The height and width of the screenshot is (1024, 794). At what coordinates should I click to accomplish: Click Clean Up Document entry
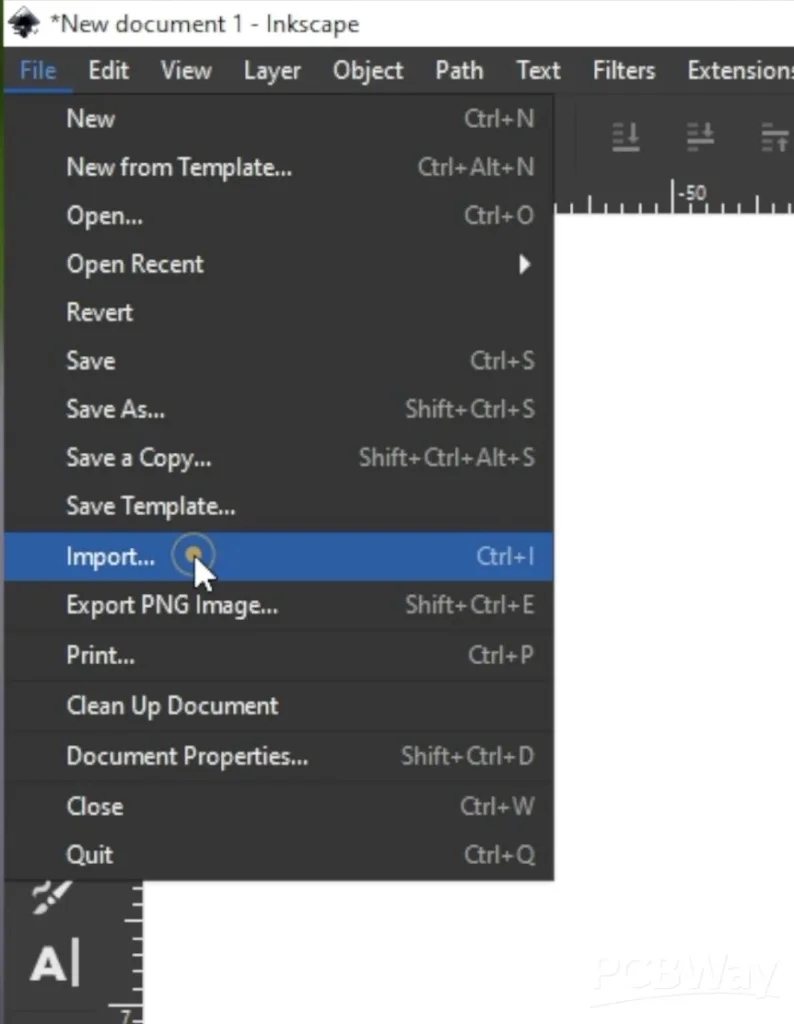[172, 706]
